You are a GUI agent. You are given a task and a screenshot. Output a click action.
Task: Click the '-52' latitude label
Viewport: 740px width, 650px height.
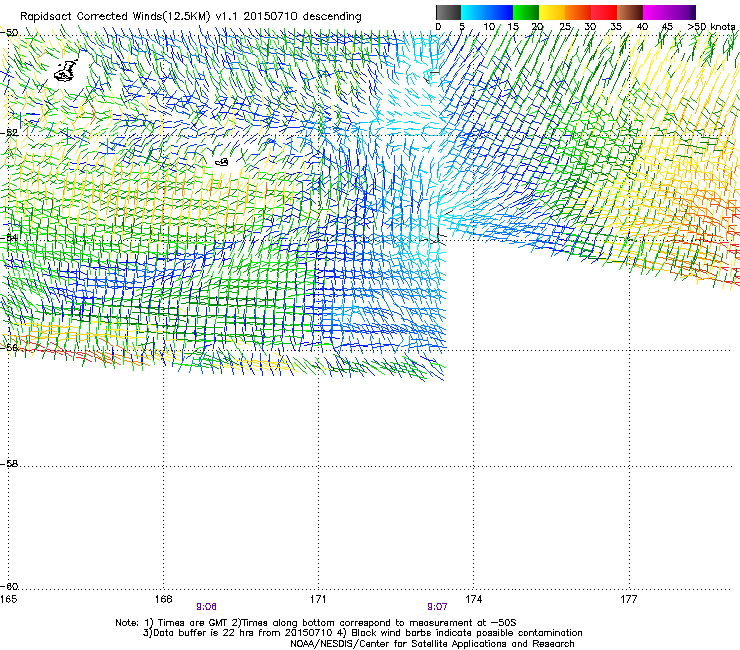click(x=9, y=133)
